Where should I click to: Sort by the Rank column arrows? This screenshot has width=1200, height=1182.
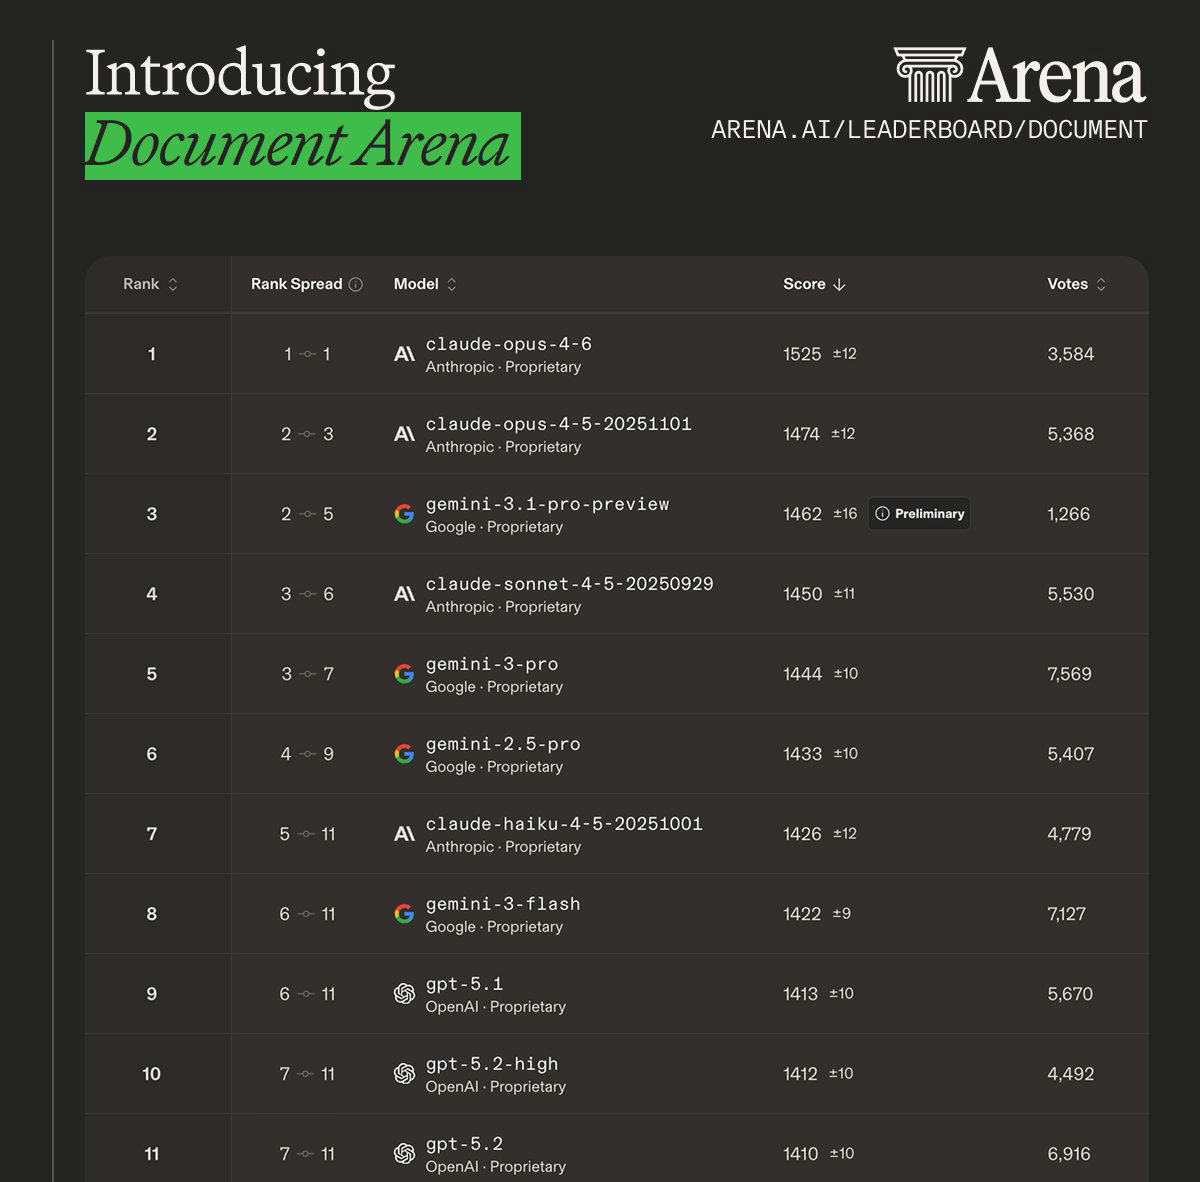[173, 284]
